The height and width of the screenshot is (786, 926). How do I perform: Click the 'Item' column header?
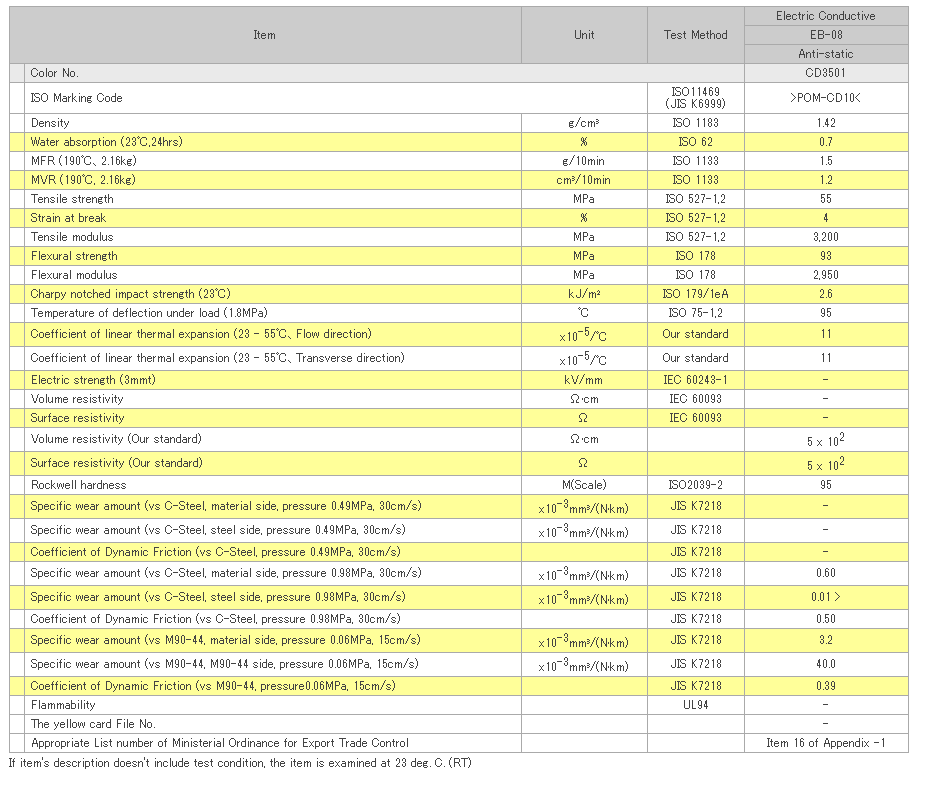click(x=264, y=35)
